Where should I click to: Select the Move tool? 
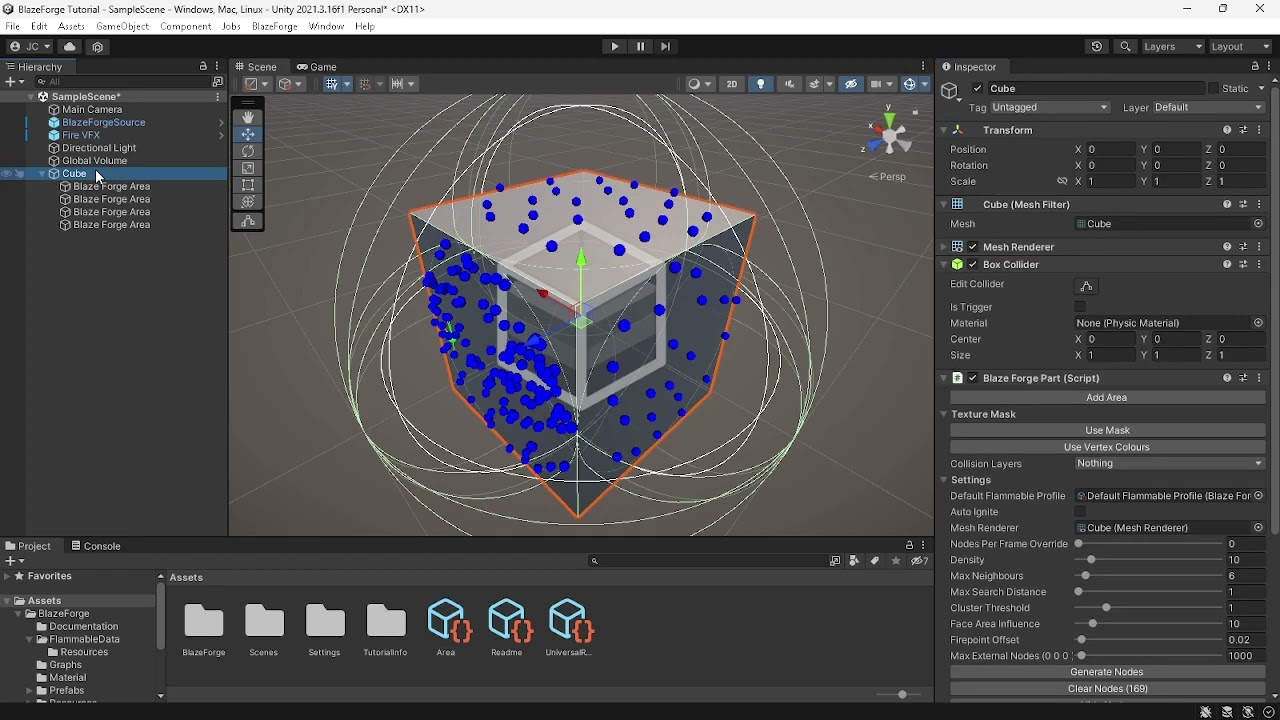248,134
